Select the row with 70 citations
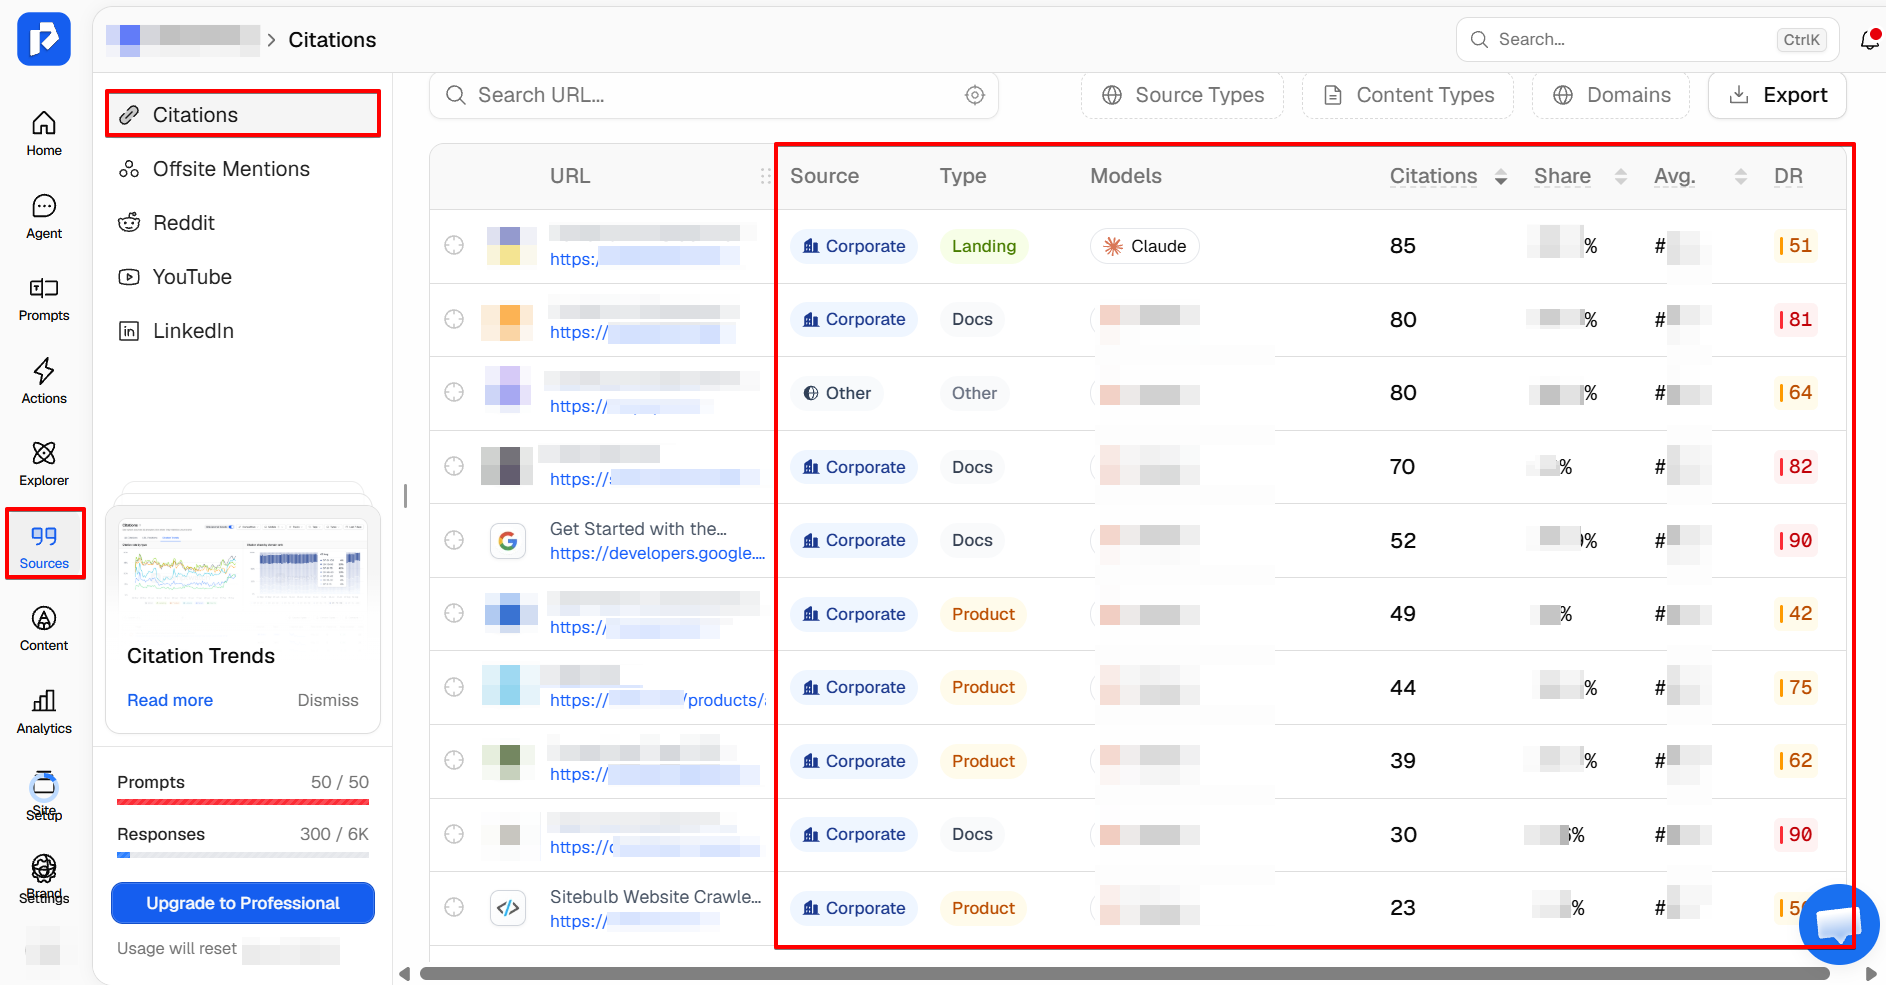 tap(454, 466)
